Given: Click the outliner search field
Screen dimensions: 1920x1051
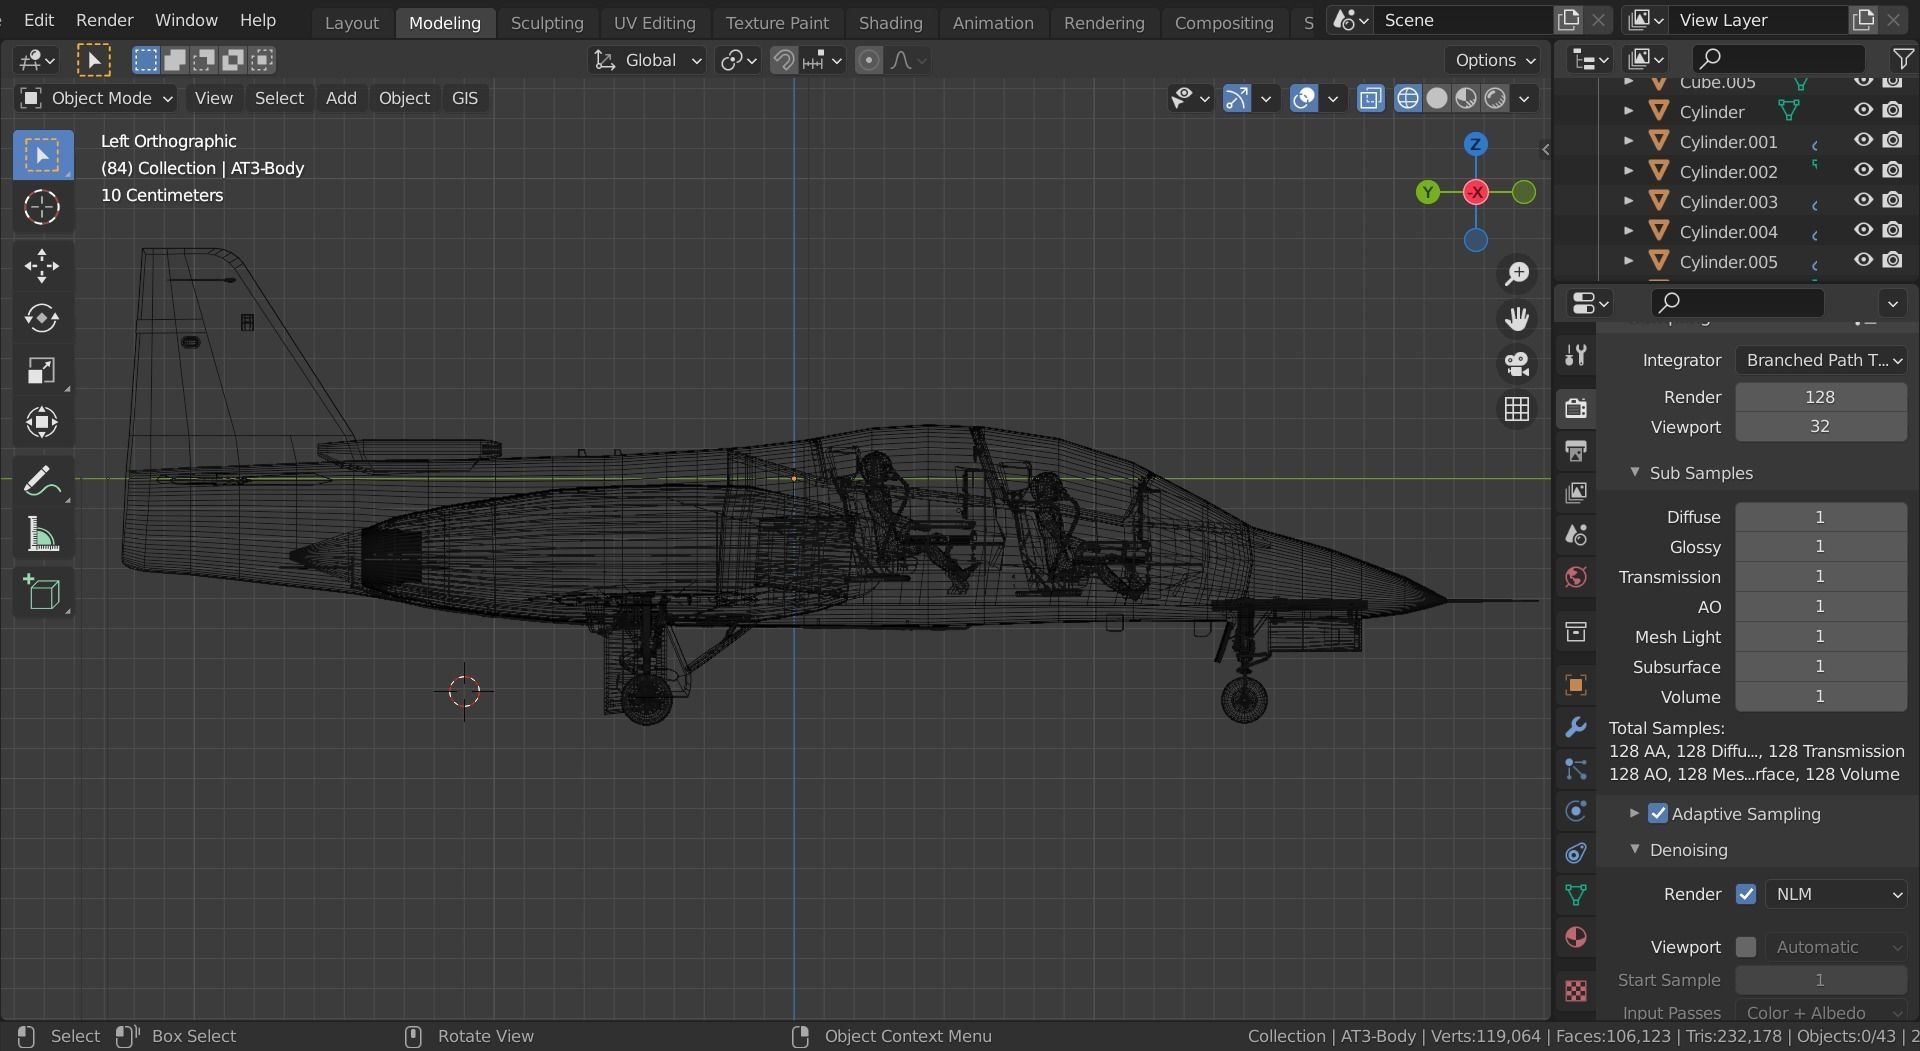Looking at the screenshot, I should pyautogui.click(x=1778, y=59).
